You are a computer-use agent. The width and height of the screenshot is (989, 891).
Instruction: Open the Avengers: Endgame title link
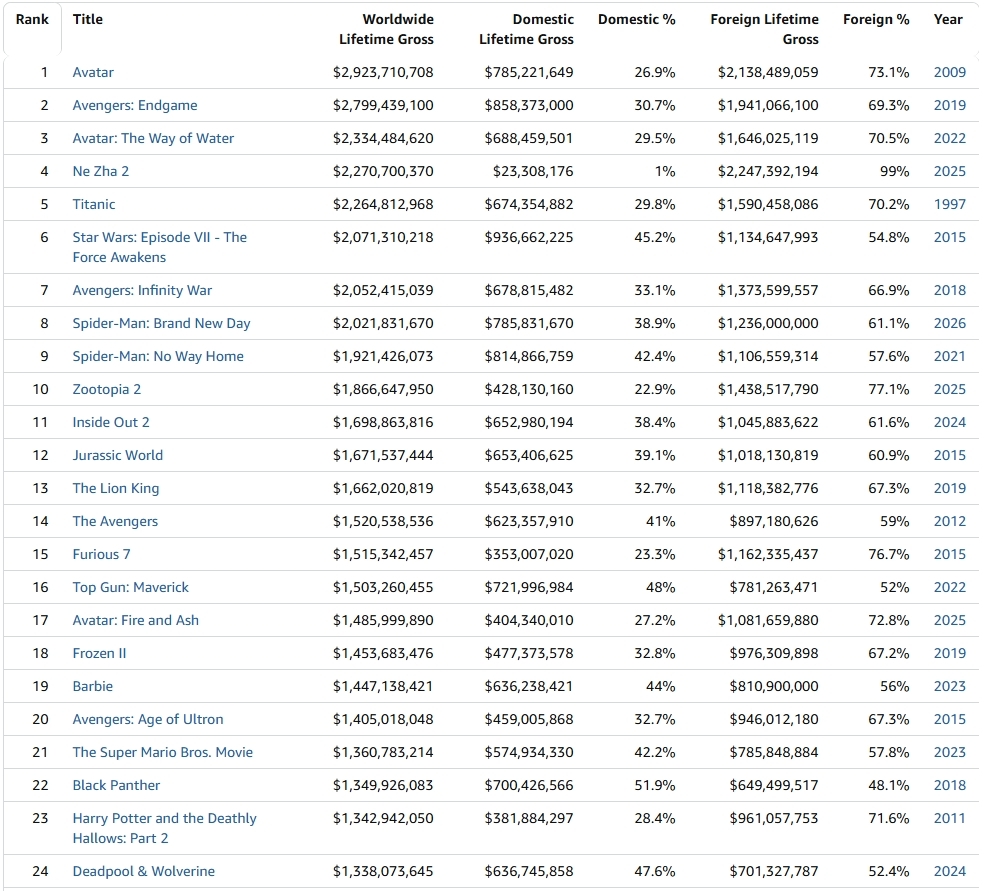tap(134, 105)
